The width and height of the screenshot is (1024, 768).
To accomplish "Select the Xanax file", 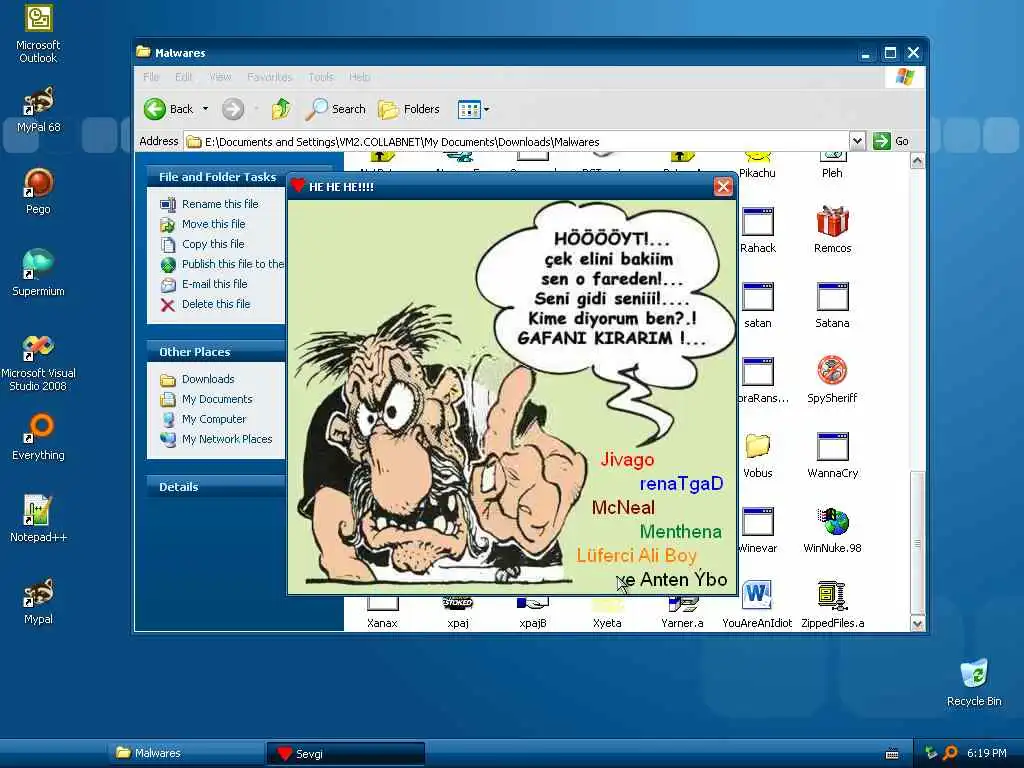I will (382, 614).
